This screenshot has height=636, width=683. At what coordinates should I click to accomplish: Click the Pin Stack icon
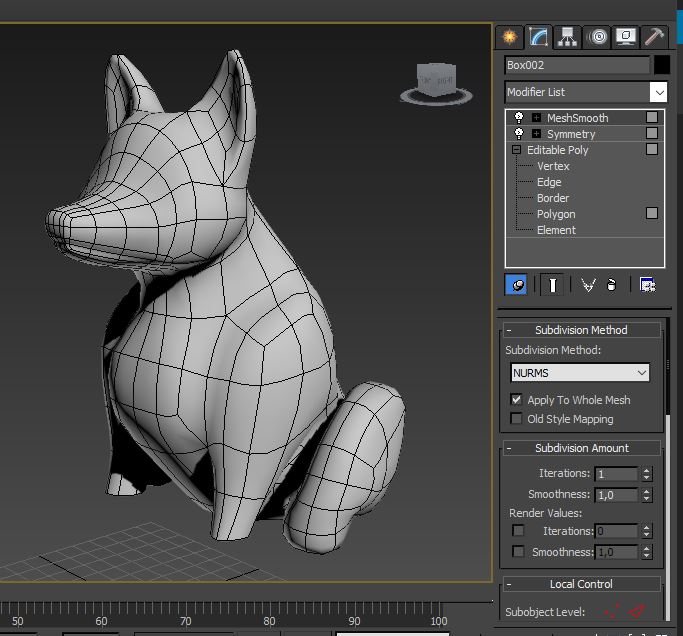click(x=516, y=285)
